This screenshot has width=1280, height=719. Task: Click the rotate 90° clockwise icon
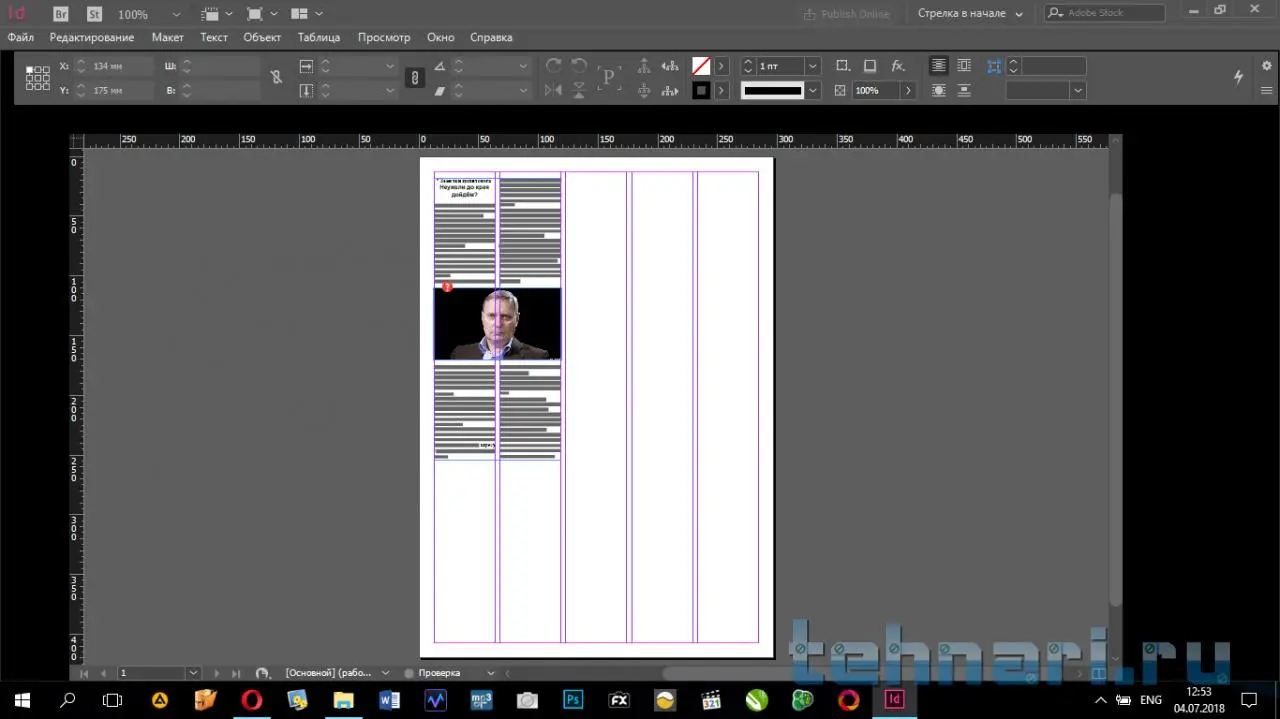553,66
